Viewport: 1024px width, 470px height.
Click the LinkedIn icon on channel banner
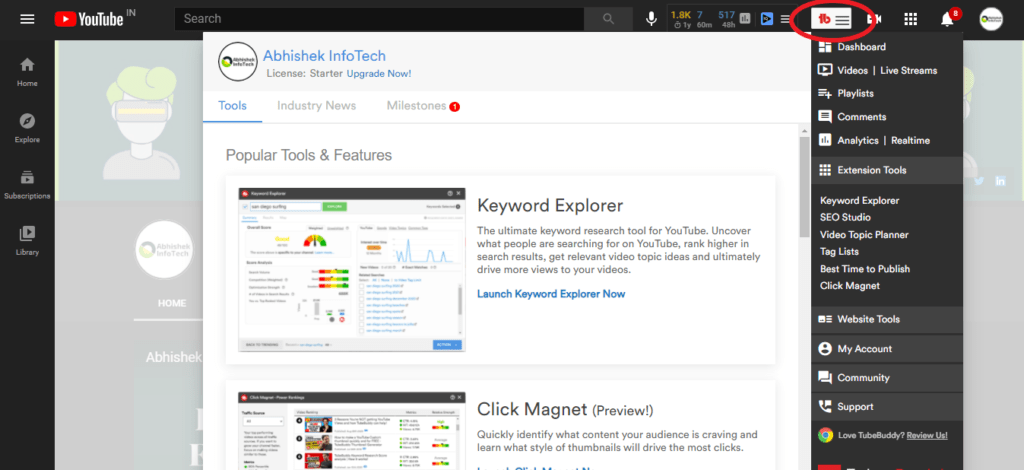click(1000, 181)
